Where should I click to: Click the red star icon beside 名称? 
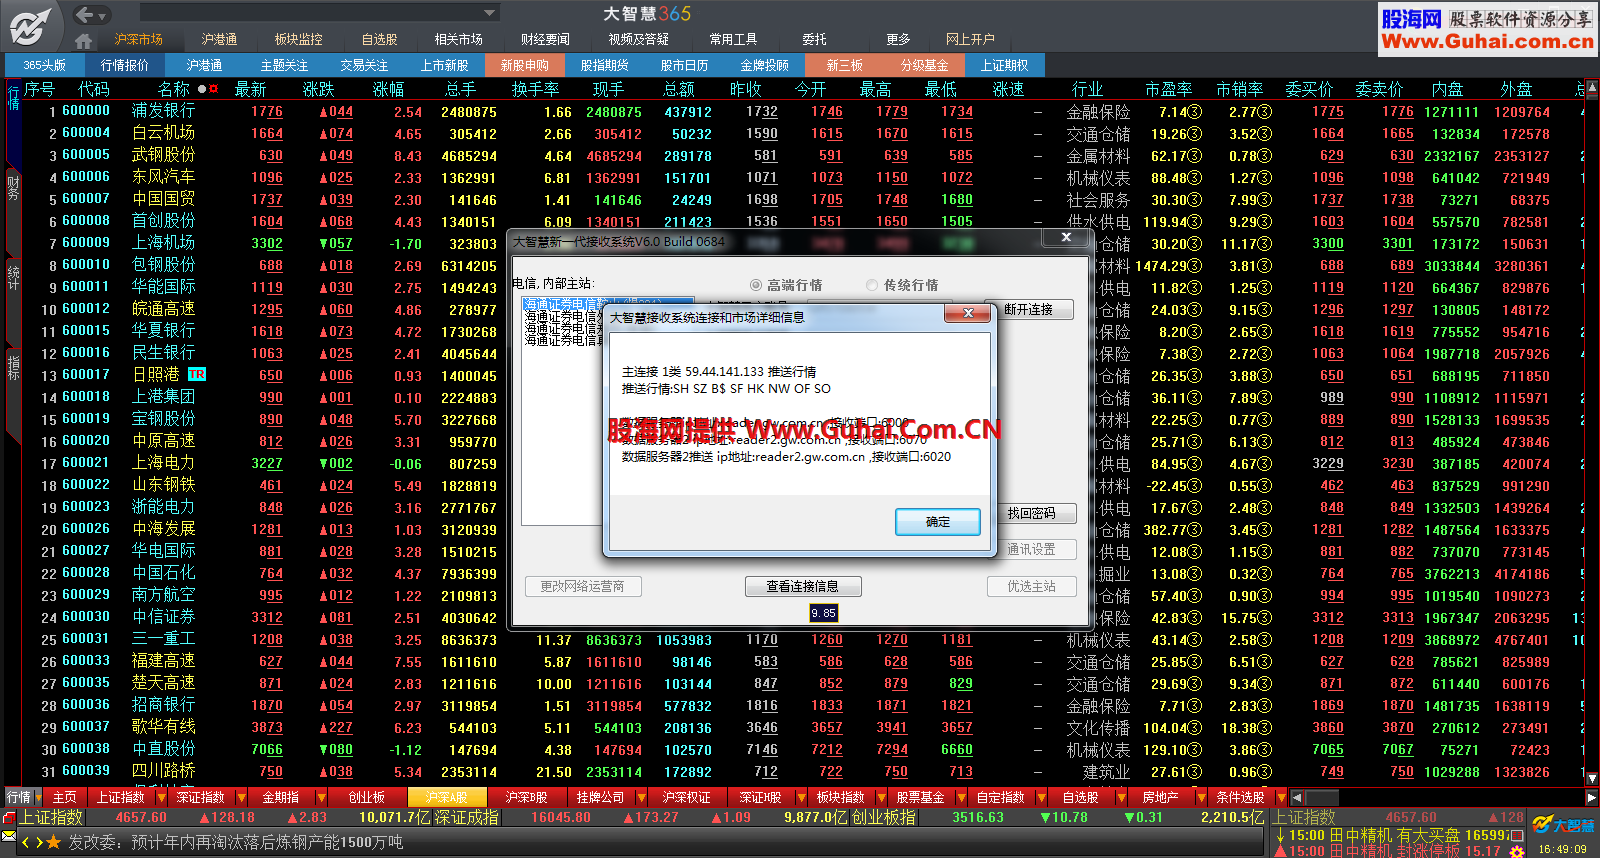coord(213,89)
